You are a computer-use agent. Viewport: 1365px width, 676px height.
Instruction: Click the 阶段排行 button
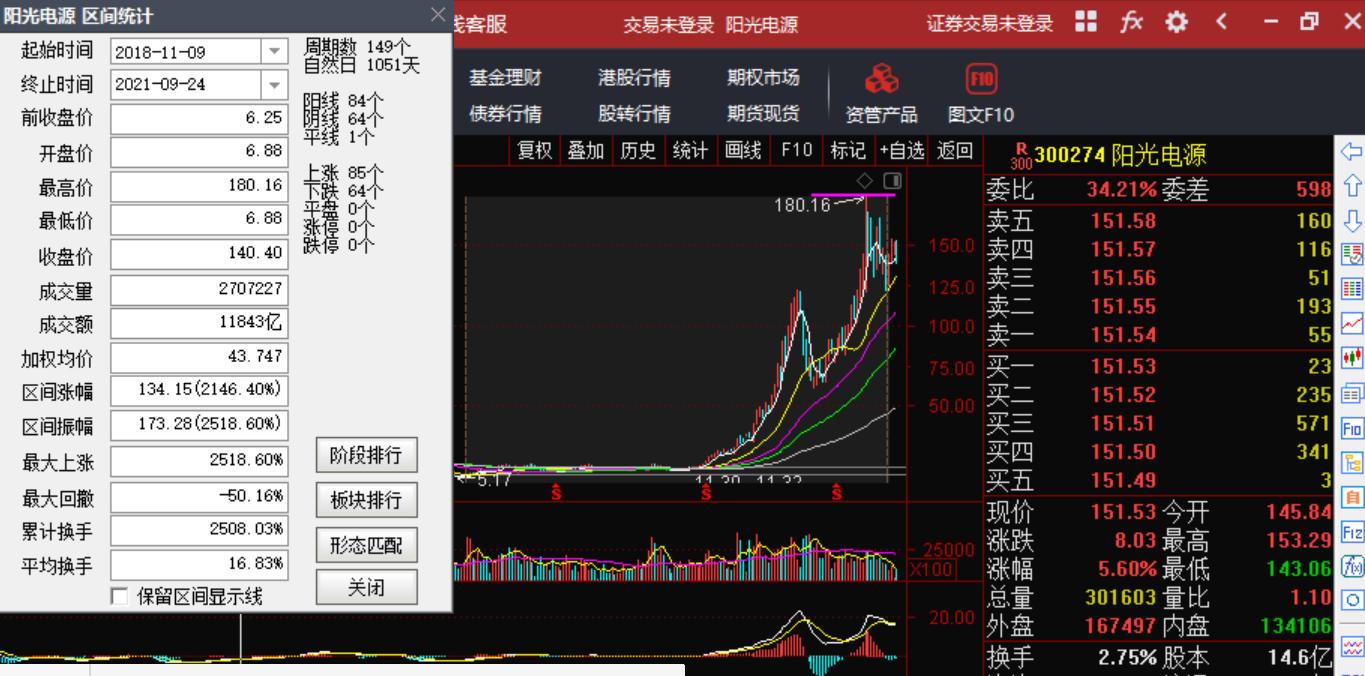coord(366,455)
